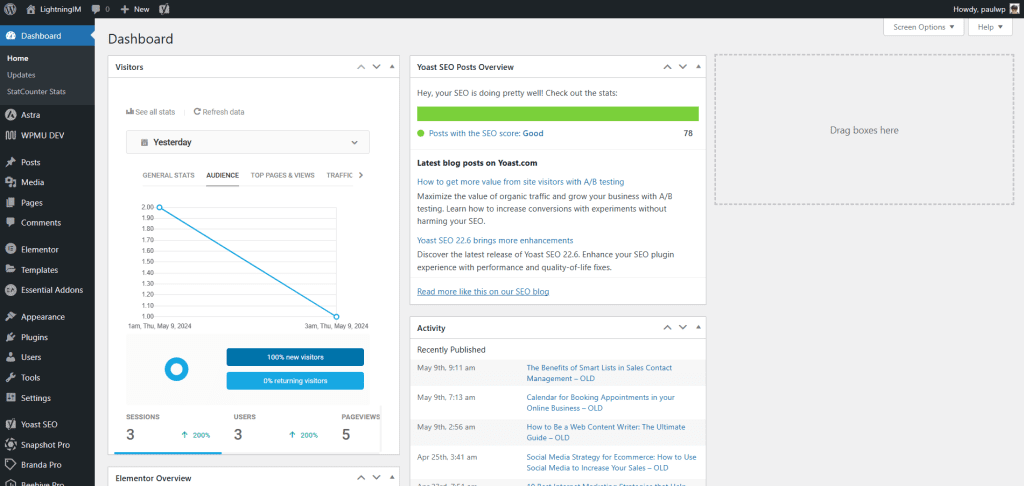Screen dimensions: 1024x486
Task: Open How to Be a Web Content Writer post
Action: 605,432
